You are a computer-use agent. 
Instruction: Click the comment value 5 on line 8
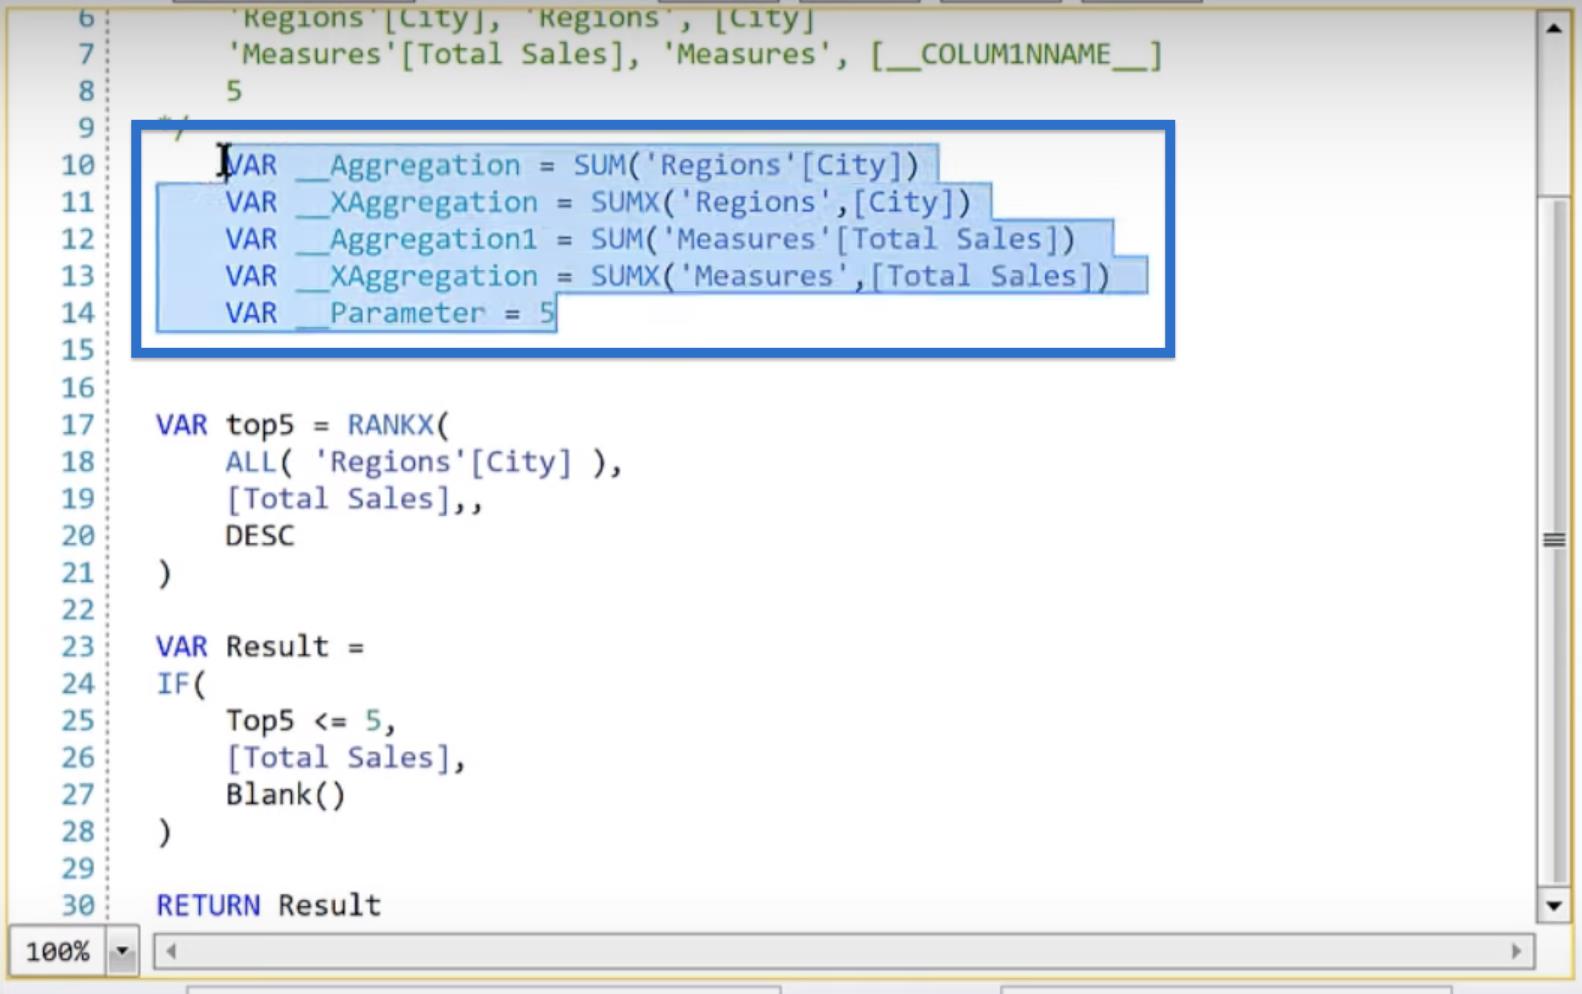tap(234, 91)
